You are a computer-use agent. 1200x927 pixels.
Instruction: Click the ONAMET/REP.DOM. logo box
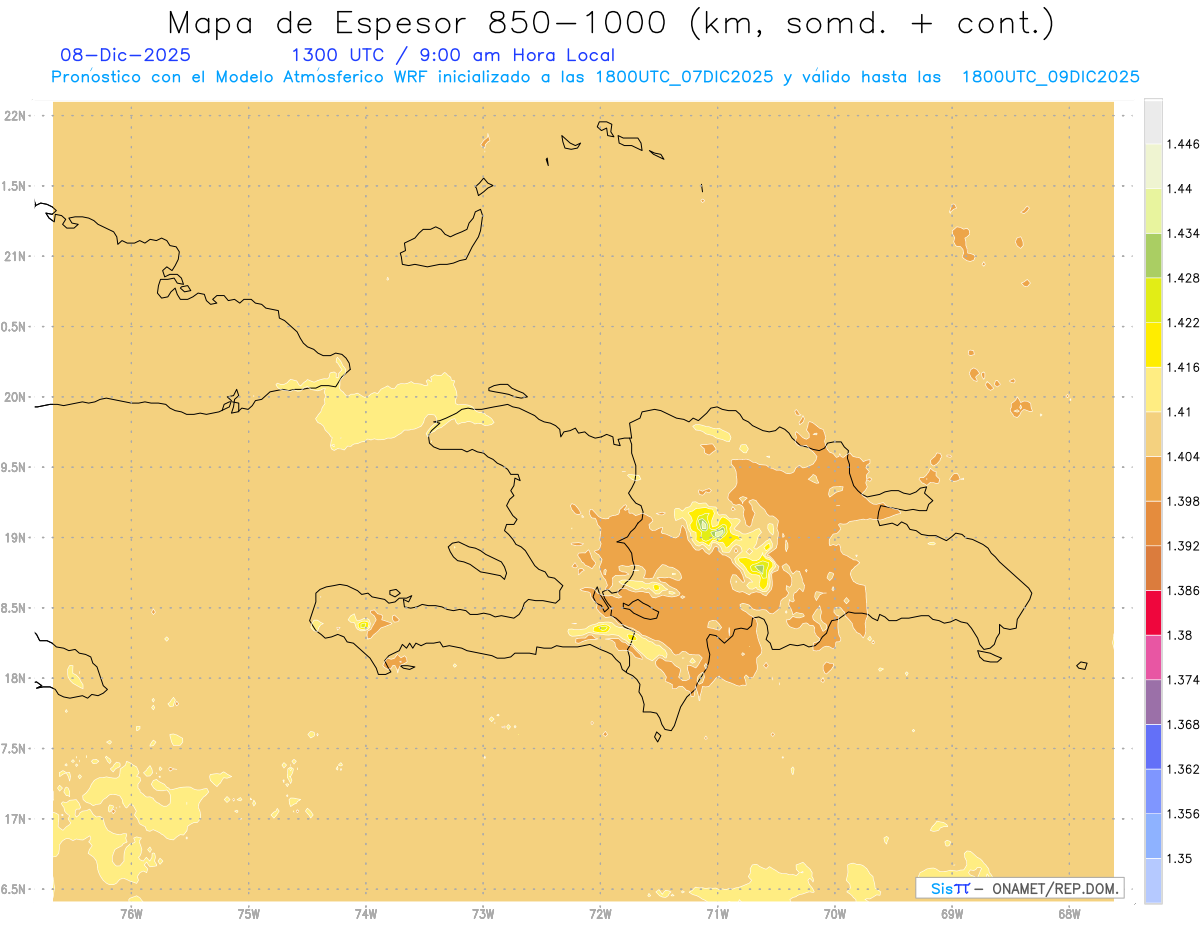(x=1020, y=888)
